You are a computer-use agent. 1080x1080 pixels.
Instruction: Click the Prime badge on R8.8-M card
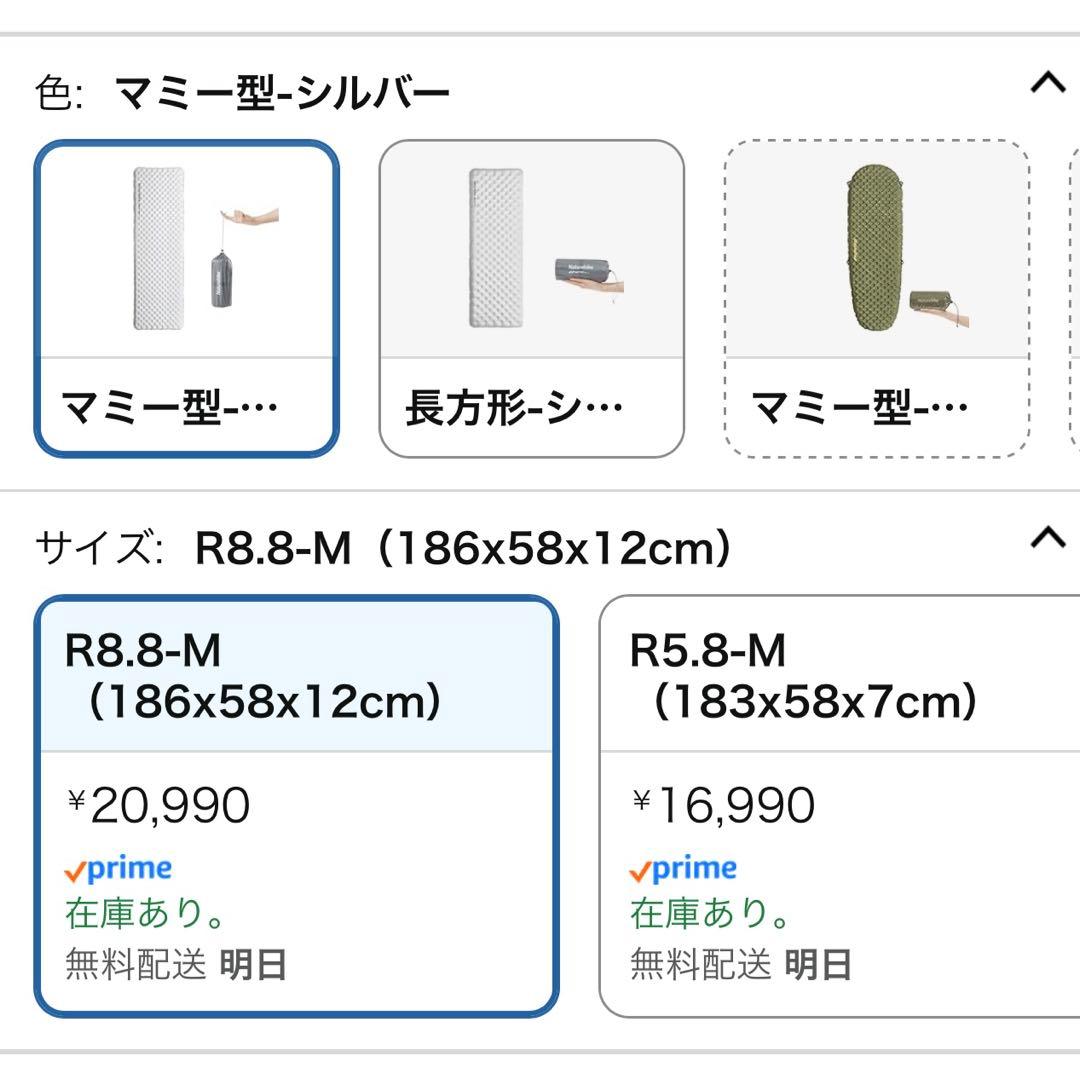coord(118,868)
